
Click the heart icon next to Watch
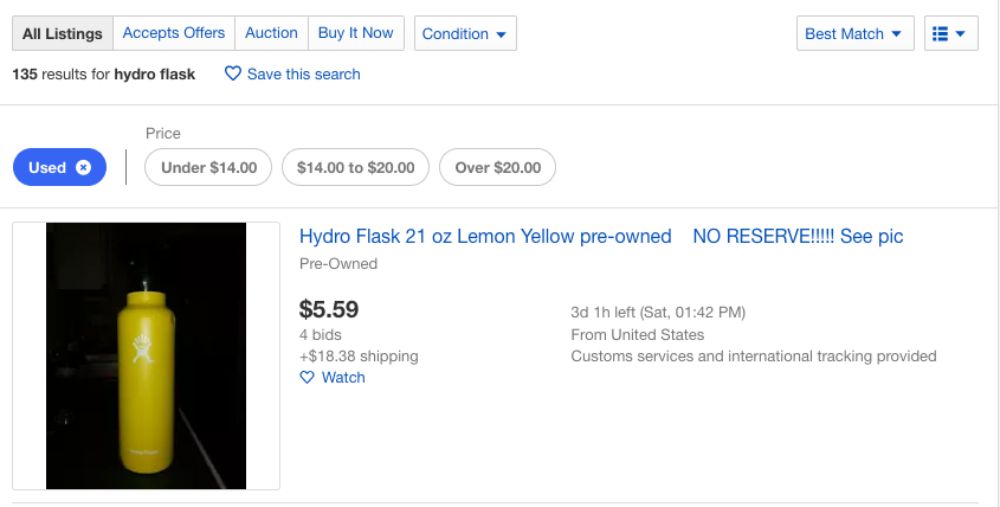pos(307,378)
